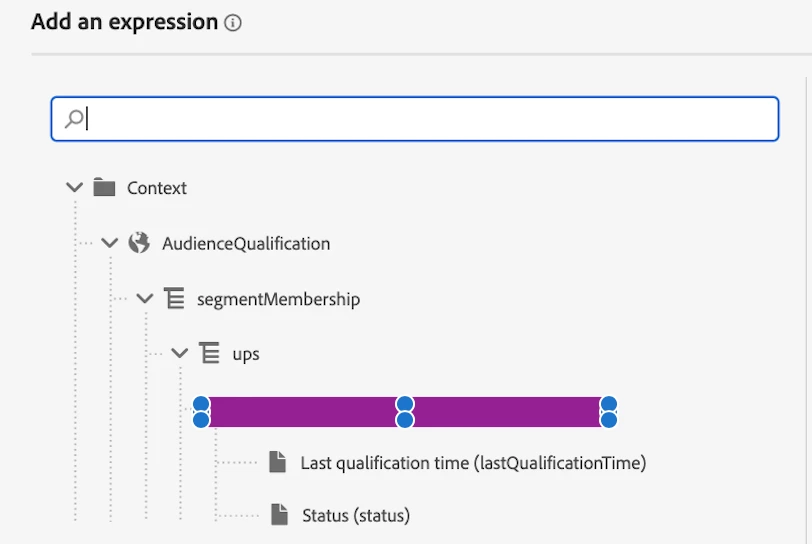The image size is (812, 544).
Task: Select the Status (status) field
Action: [356, 516]
